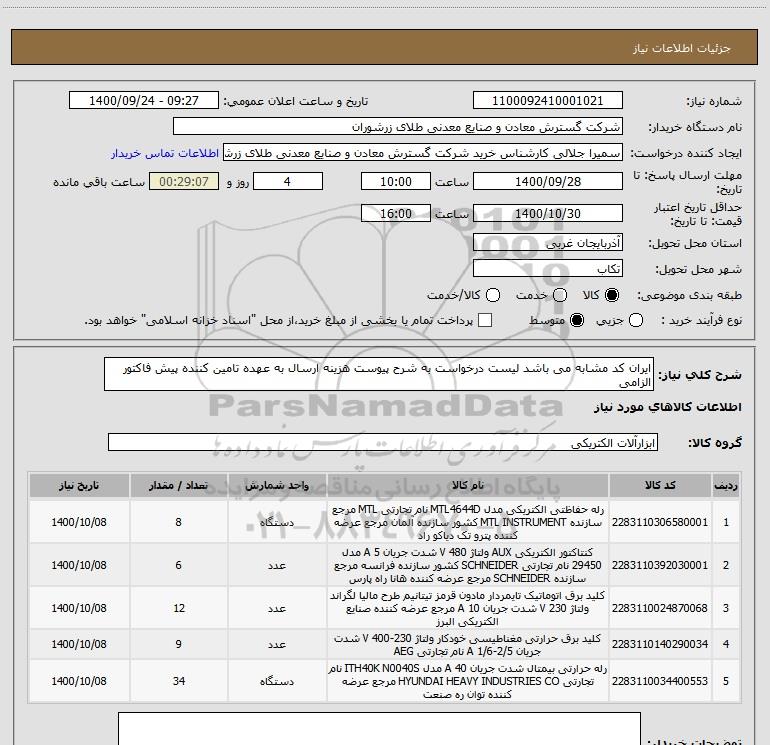Click the شرح کلی نیاز description box
770x745 pixels.
pos(379,374)
